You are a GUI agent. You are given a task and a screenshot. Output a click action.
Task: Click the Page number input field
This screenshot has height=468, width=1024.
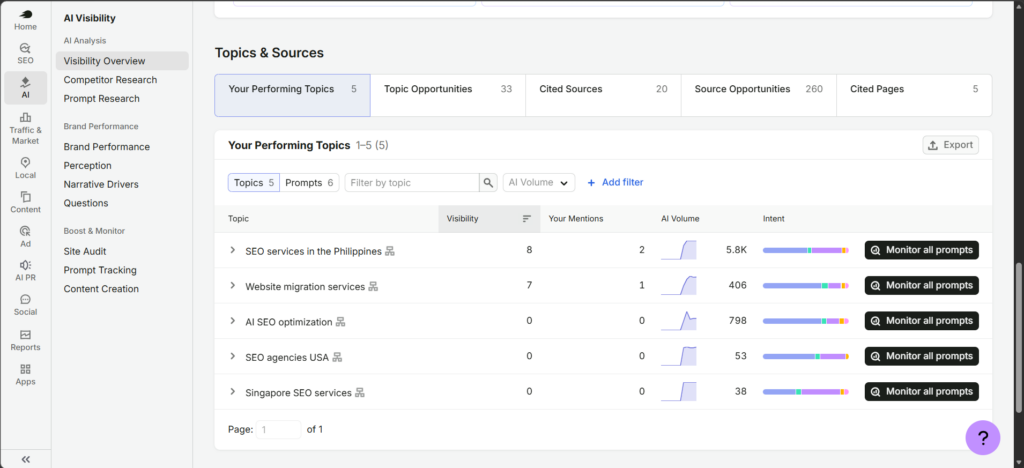[x=278, y=429]
